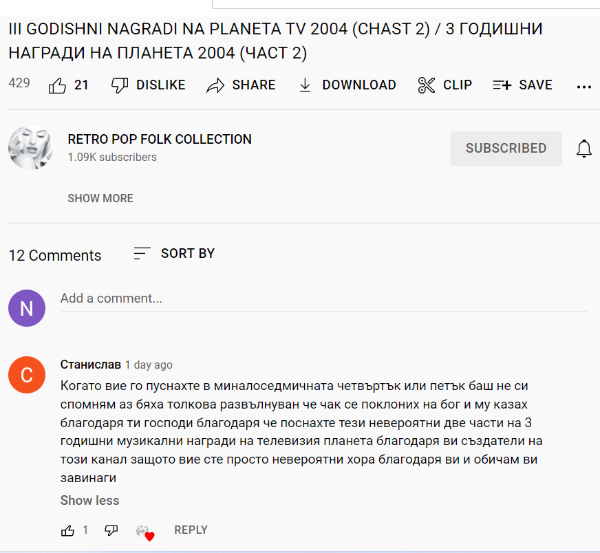
Task: Like Станислав's comment
Action: click(x=68, y=530)
